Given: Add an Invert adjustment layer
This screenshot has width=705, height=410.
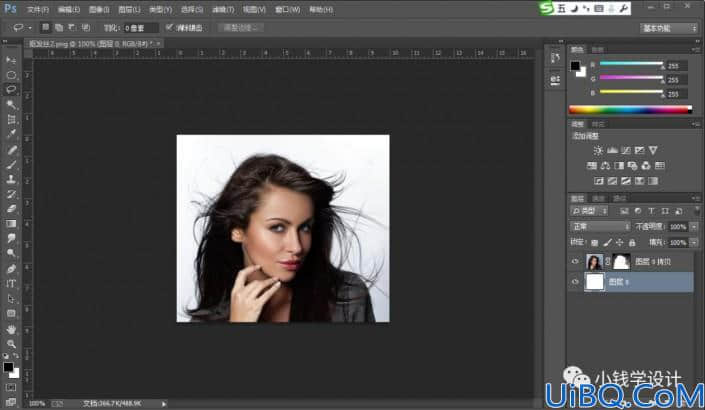Looking at the screenshot, I should click(x=599, y=181).
